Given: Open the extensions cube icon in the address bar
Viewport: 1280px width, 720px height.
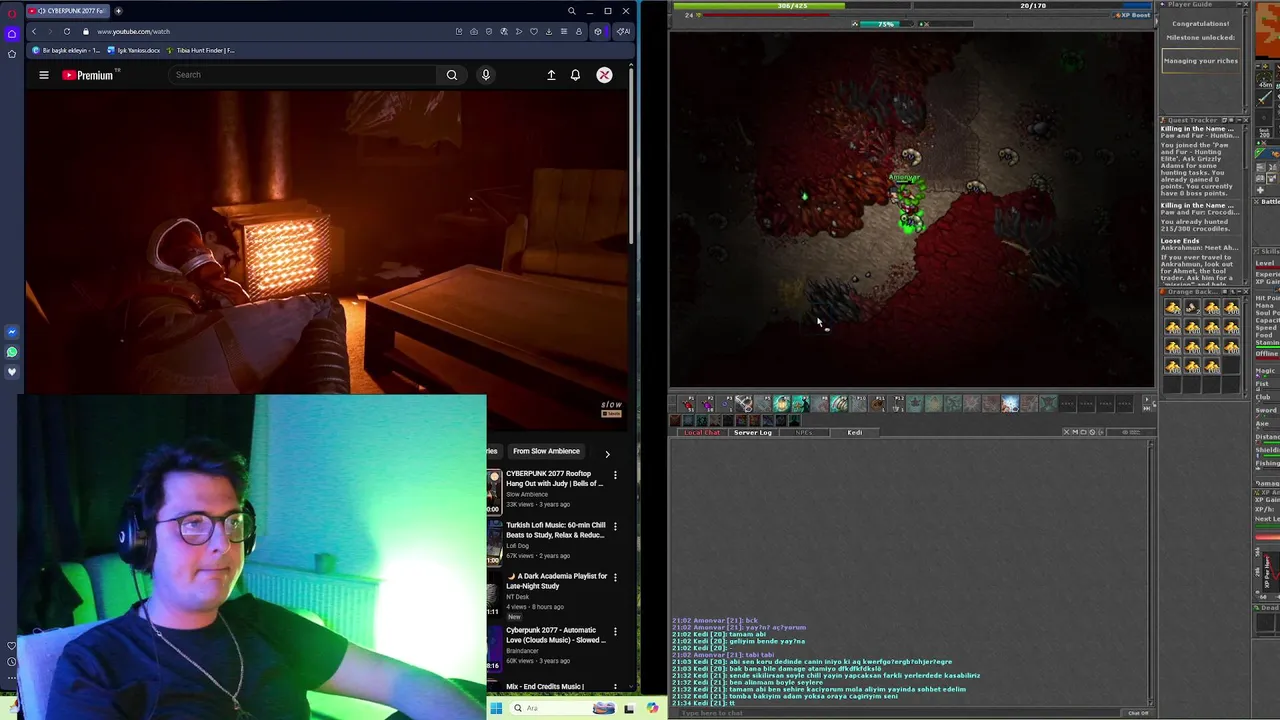Looking at the screenshot, I should coord(598,31).
